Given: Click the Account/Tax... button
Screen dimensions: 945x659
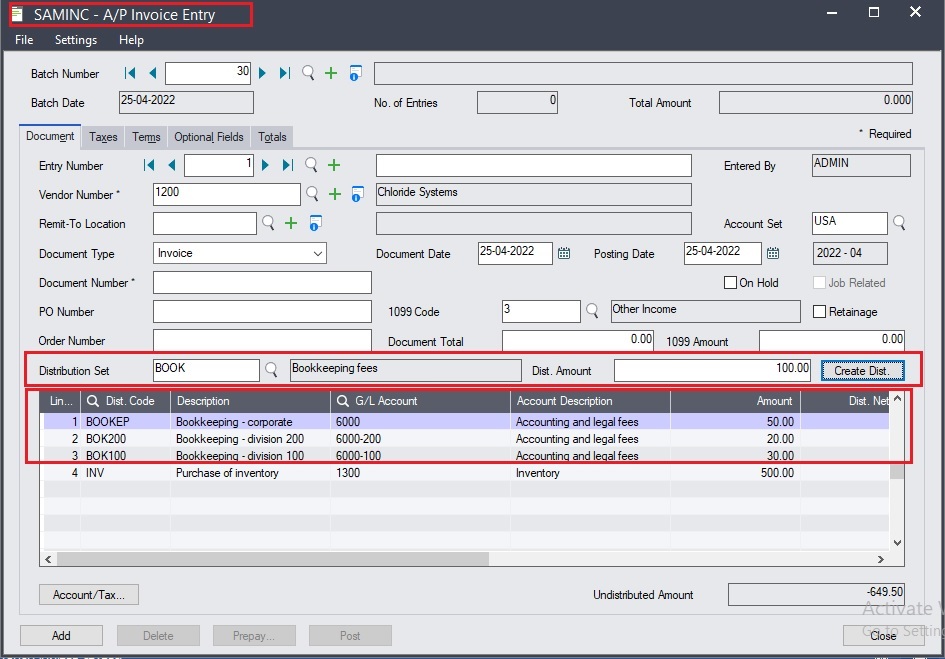Looking at the screenshot, I should (89, 594).
